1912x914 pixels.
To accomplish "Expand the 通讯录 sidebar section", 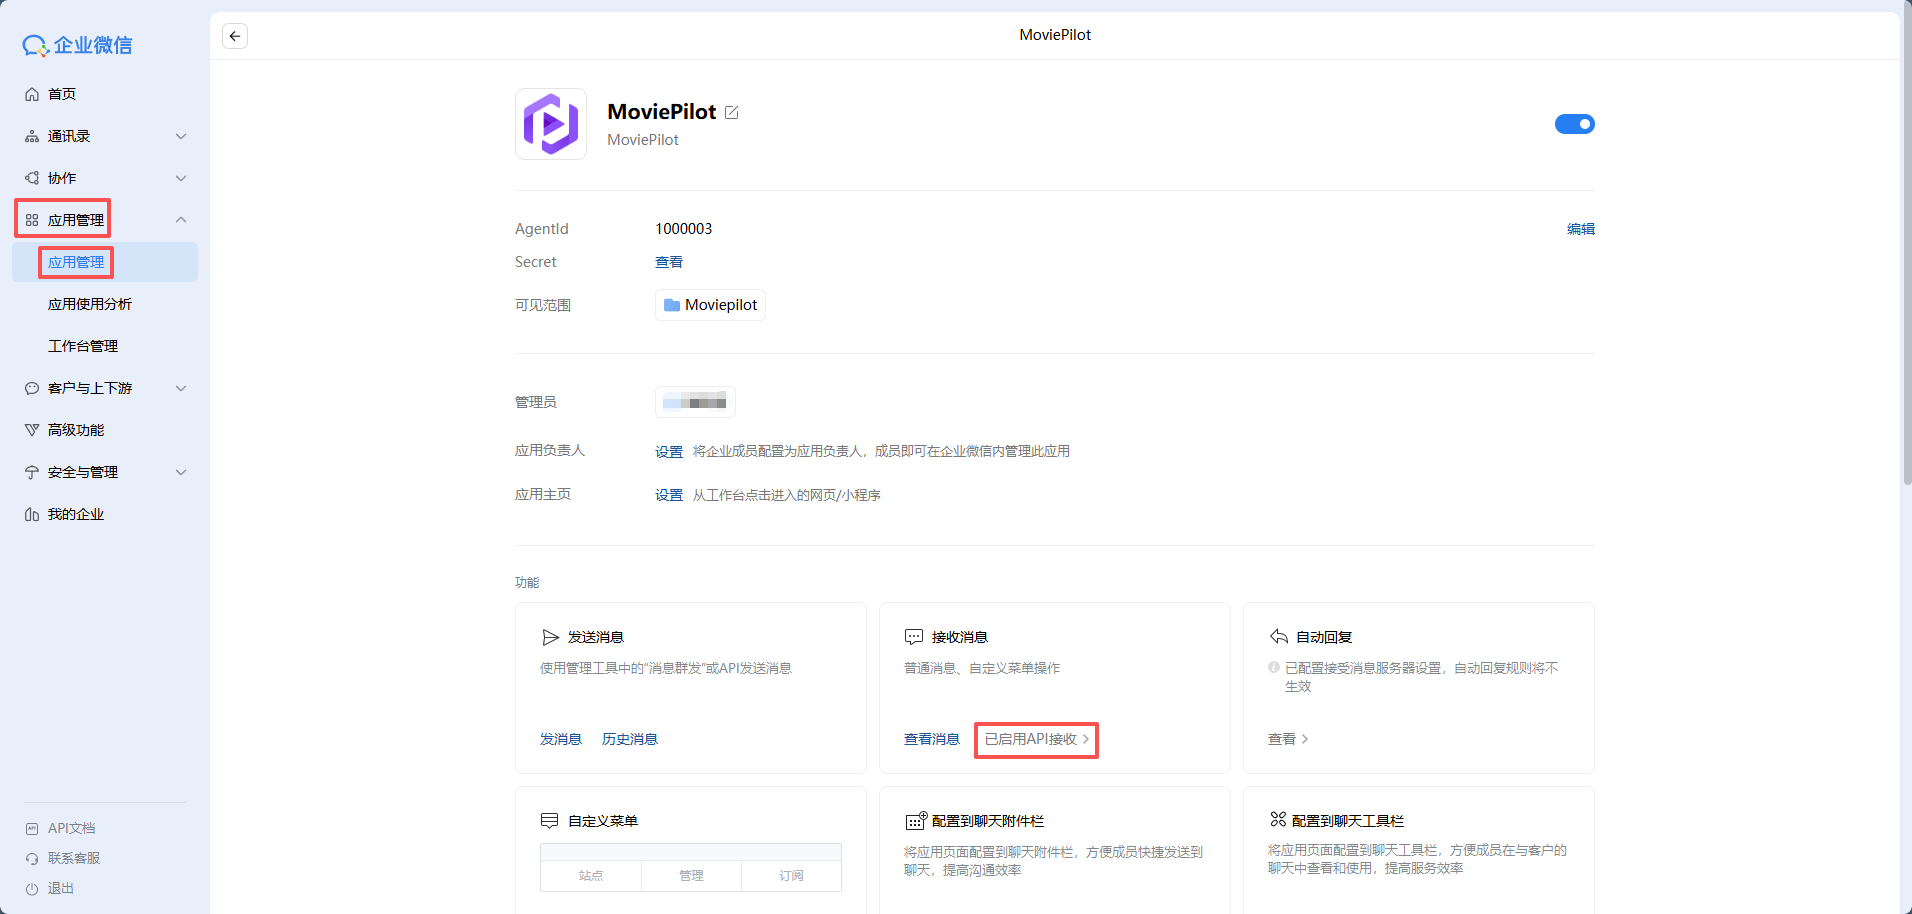I will [x=181, y=136].
